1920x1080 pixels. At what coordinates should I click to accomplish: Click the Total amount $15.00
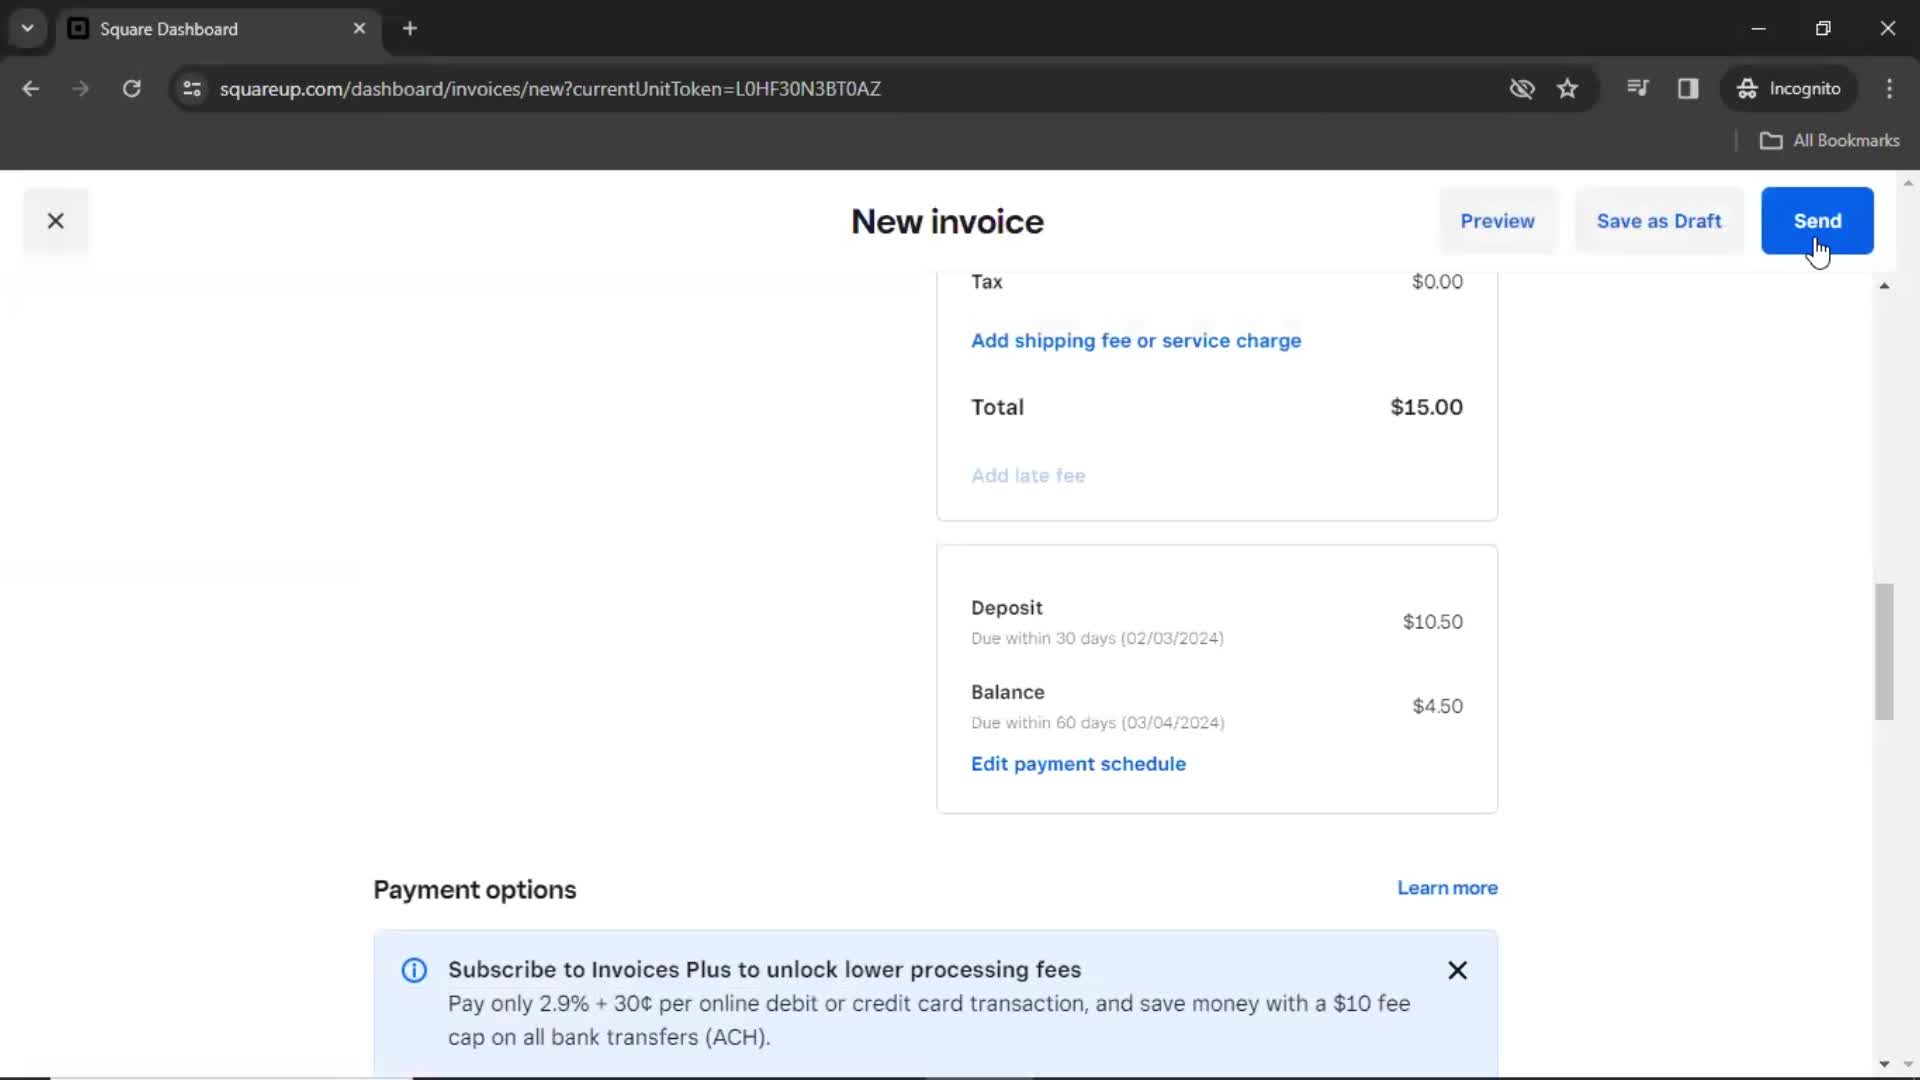[x=1426, y=408]
